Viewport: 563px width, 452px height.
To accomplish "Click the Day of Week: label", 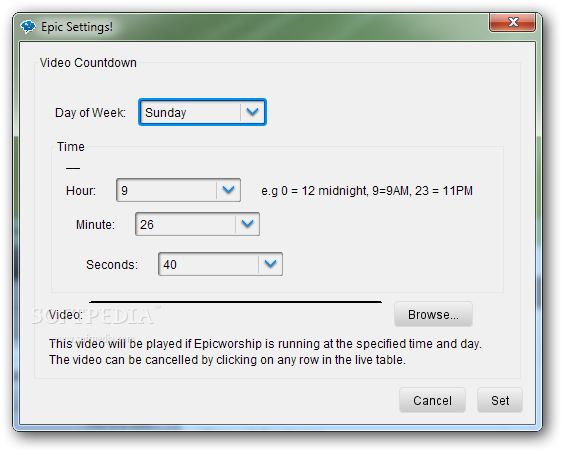I will 90,113.
